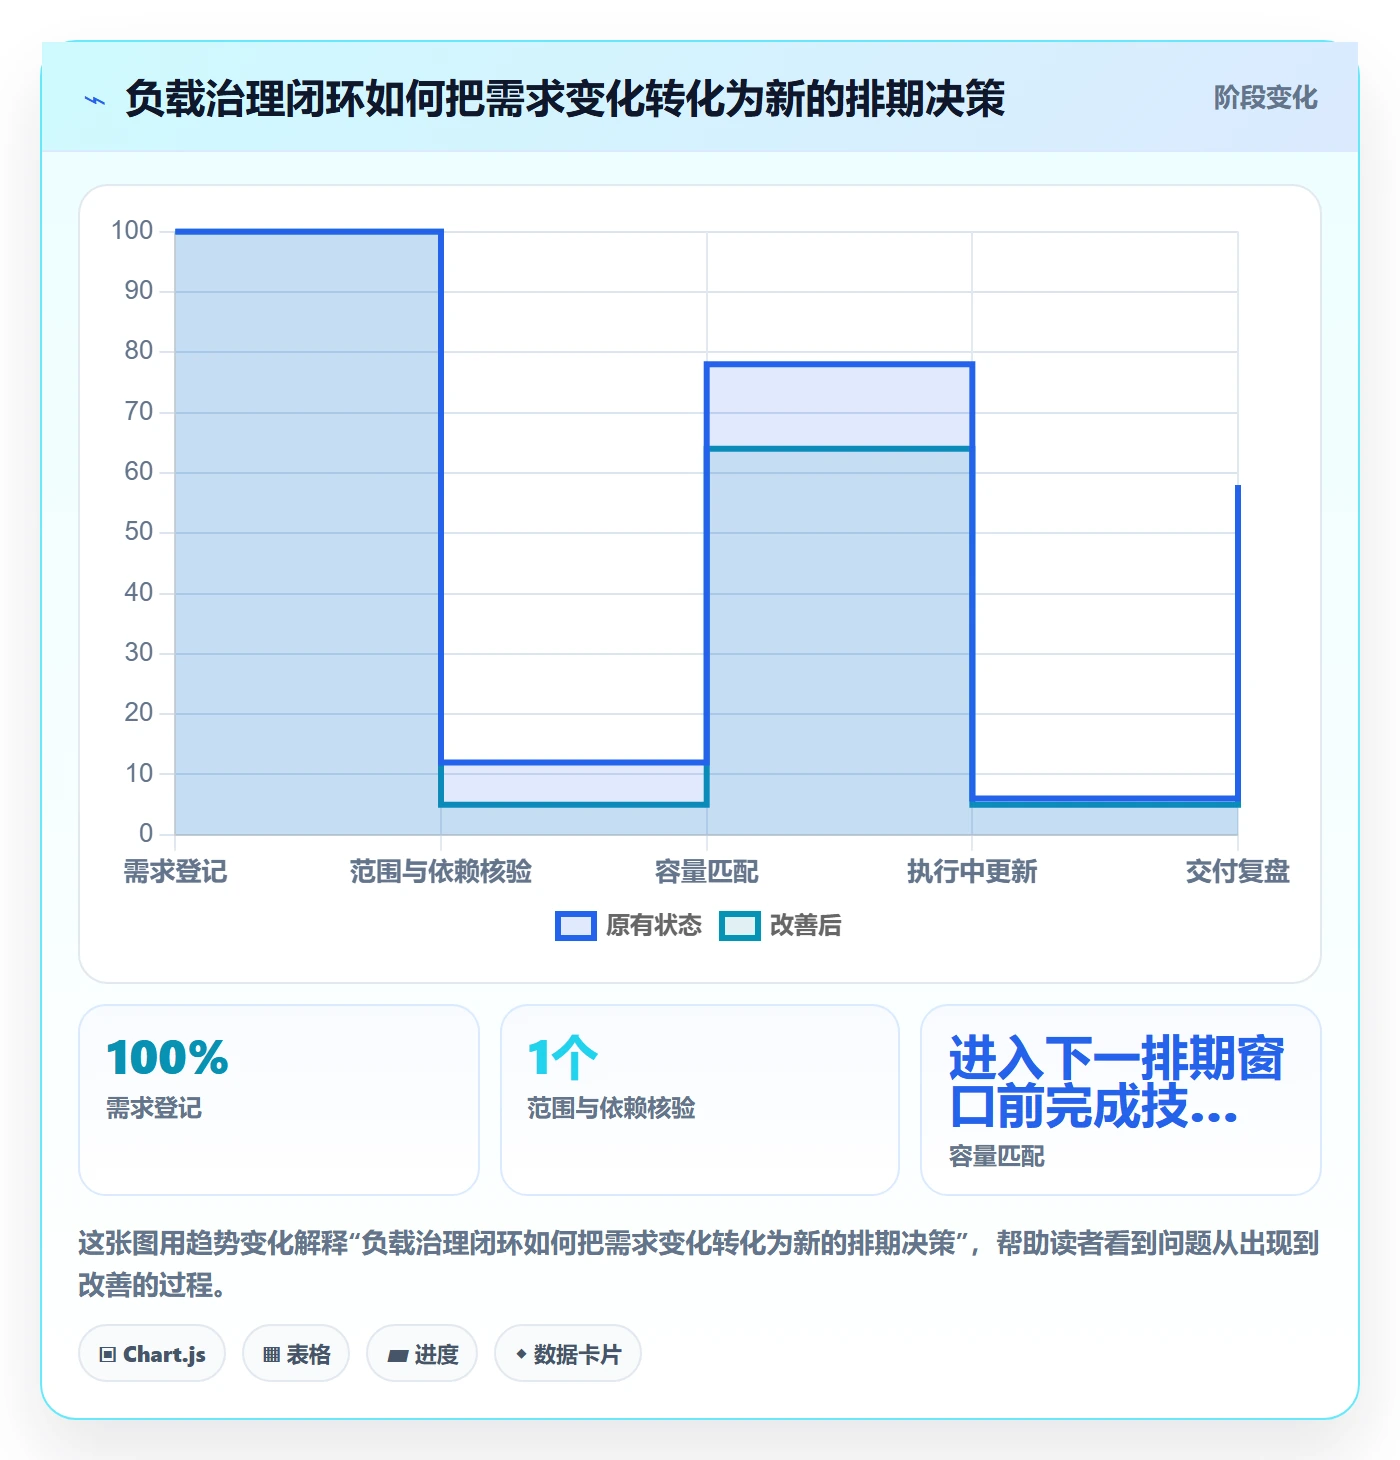Click the y-axis tick value 20

coord(139,713)
